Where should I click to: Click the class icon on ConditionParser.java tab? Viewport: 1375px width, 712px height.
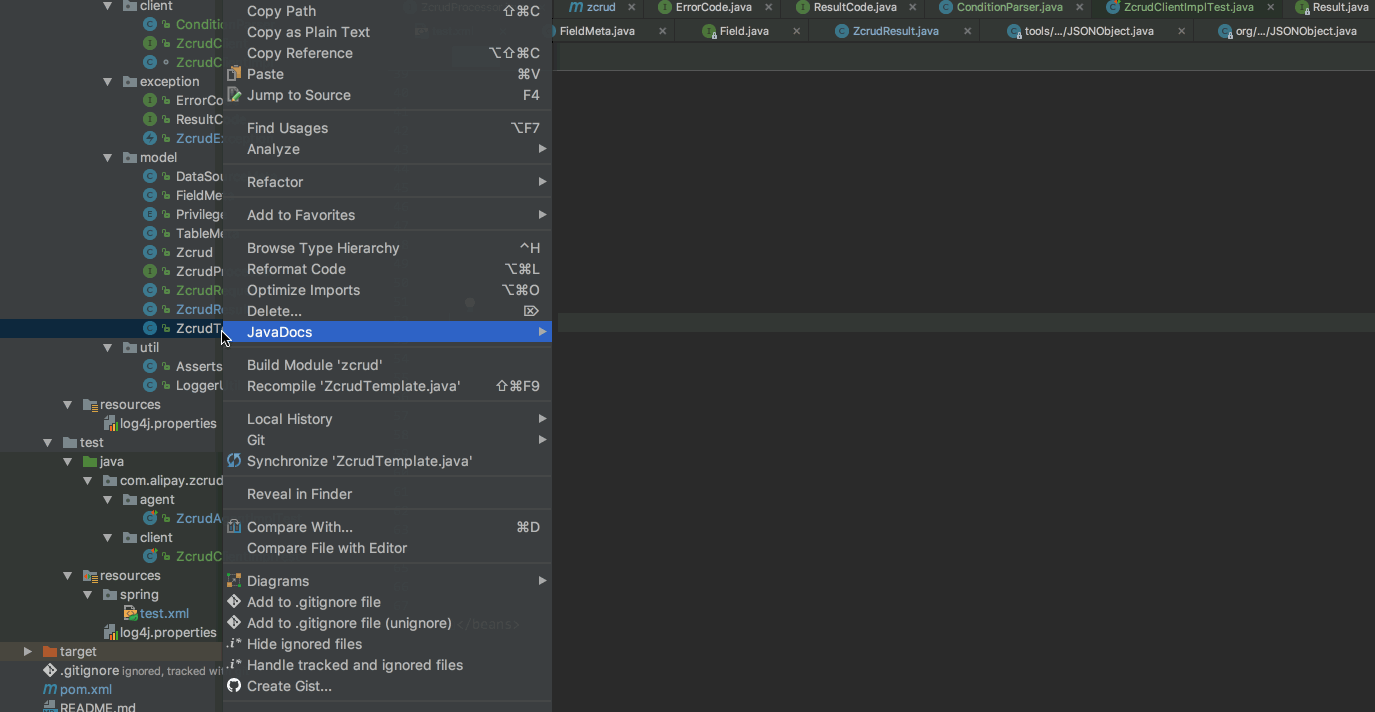click(x=946, y=7)
